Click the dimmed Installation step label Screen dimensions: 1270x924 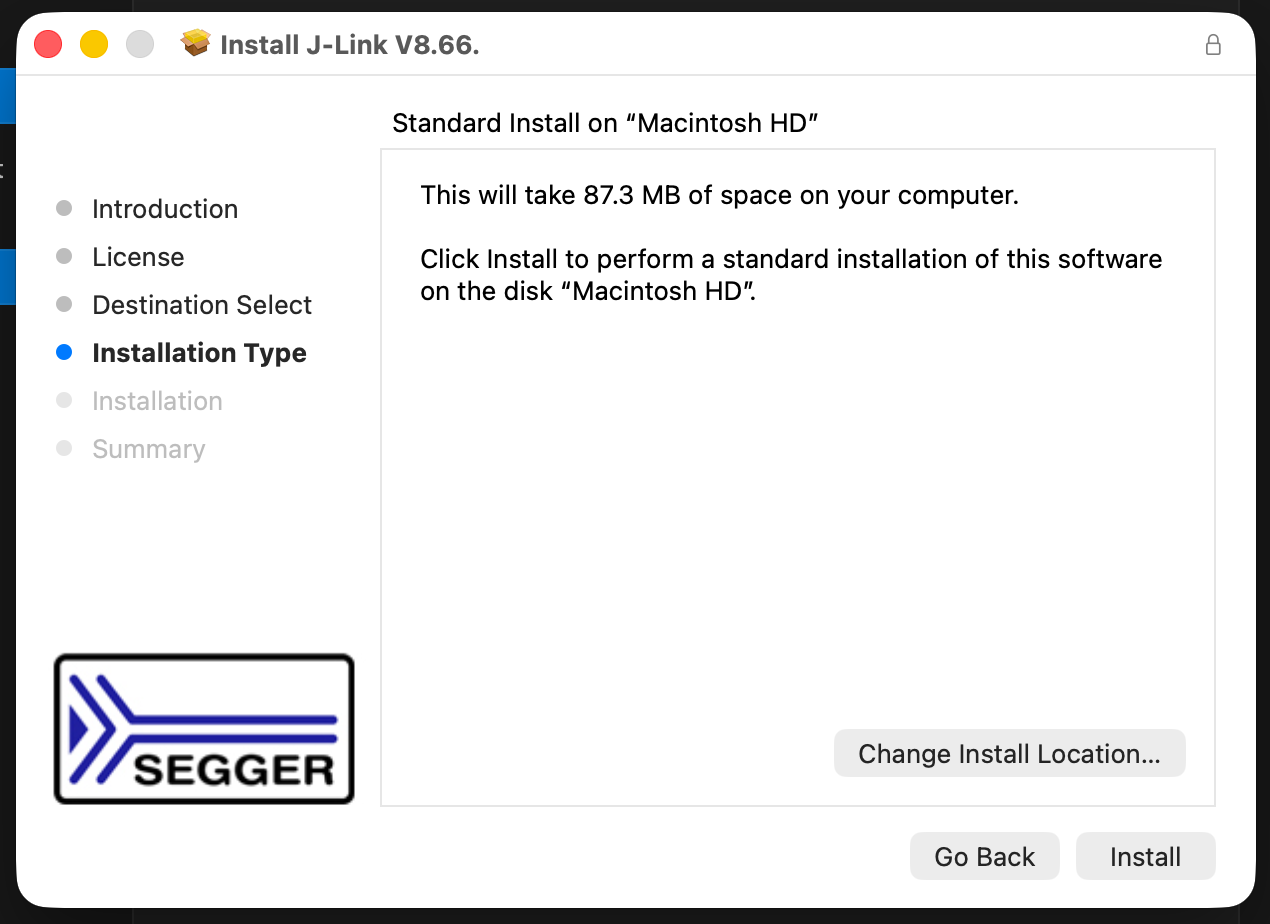point(157,401)
